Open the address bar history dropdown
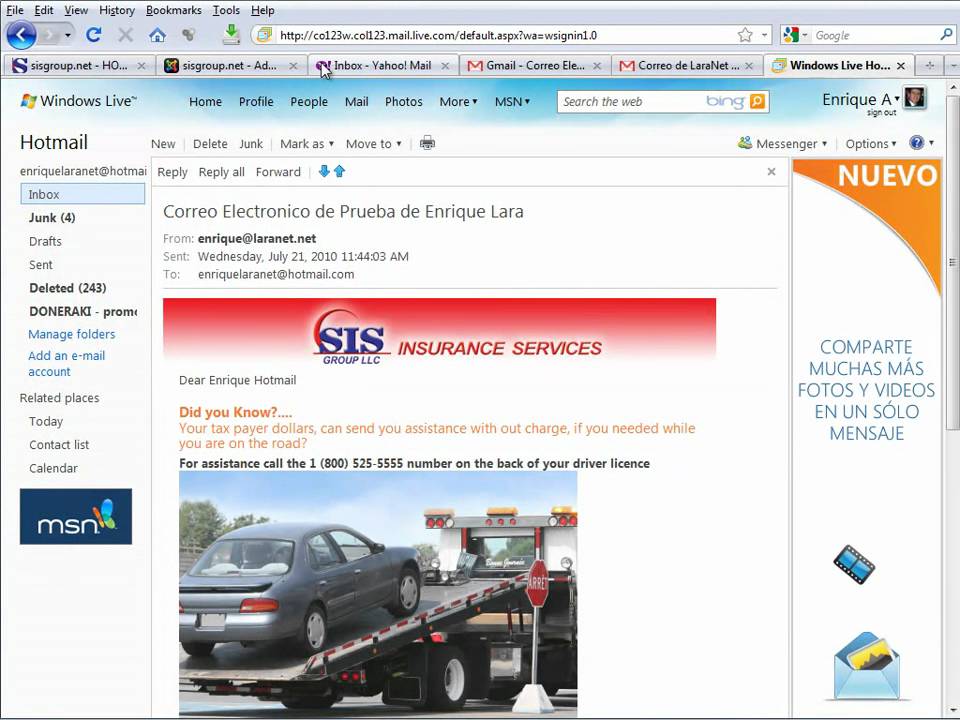The width and height of the screenshot is (960, 720). (765, 35)
